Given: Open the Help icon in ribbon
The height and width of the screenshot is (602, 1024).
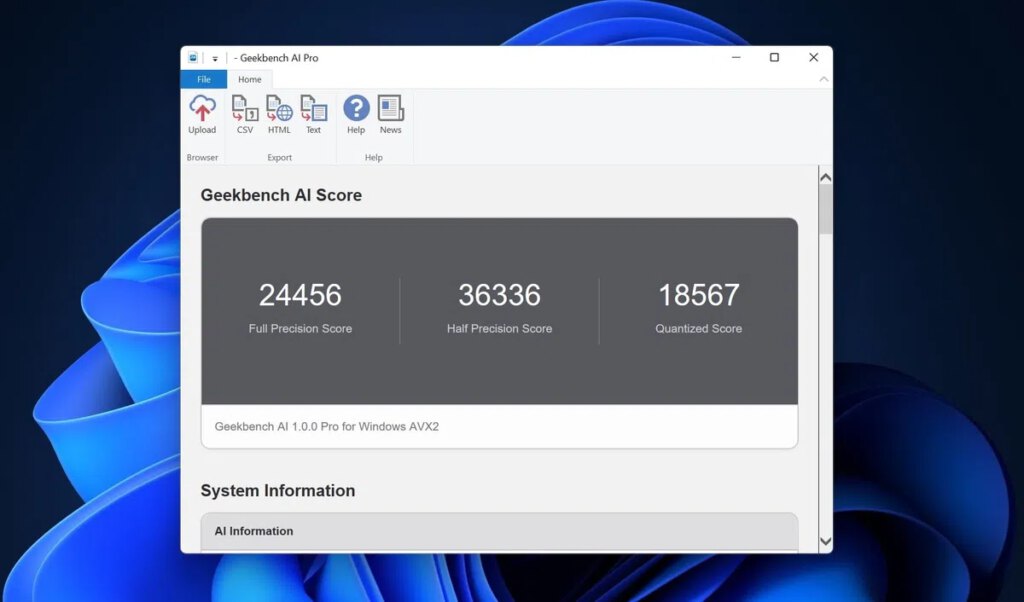Looking at the screenshot, I should (356, 114).
